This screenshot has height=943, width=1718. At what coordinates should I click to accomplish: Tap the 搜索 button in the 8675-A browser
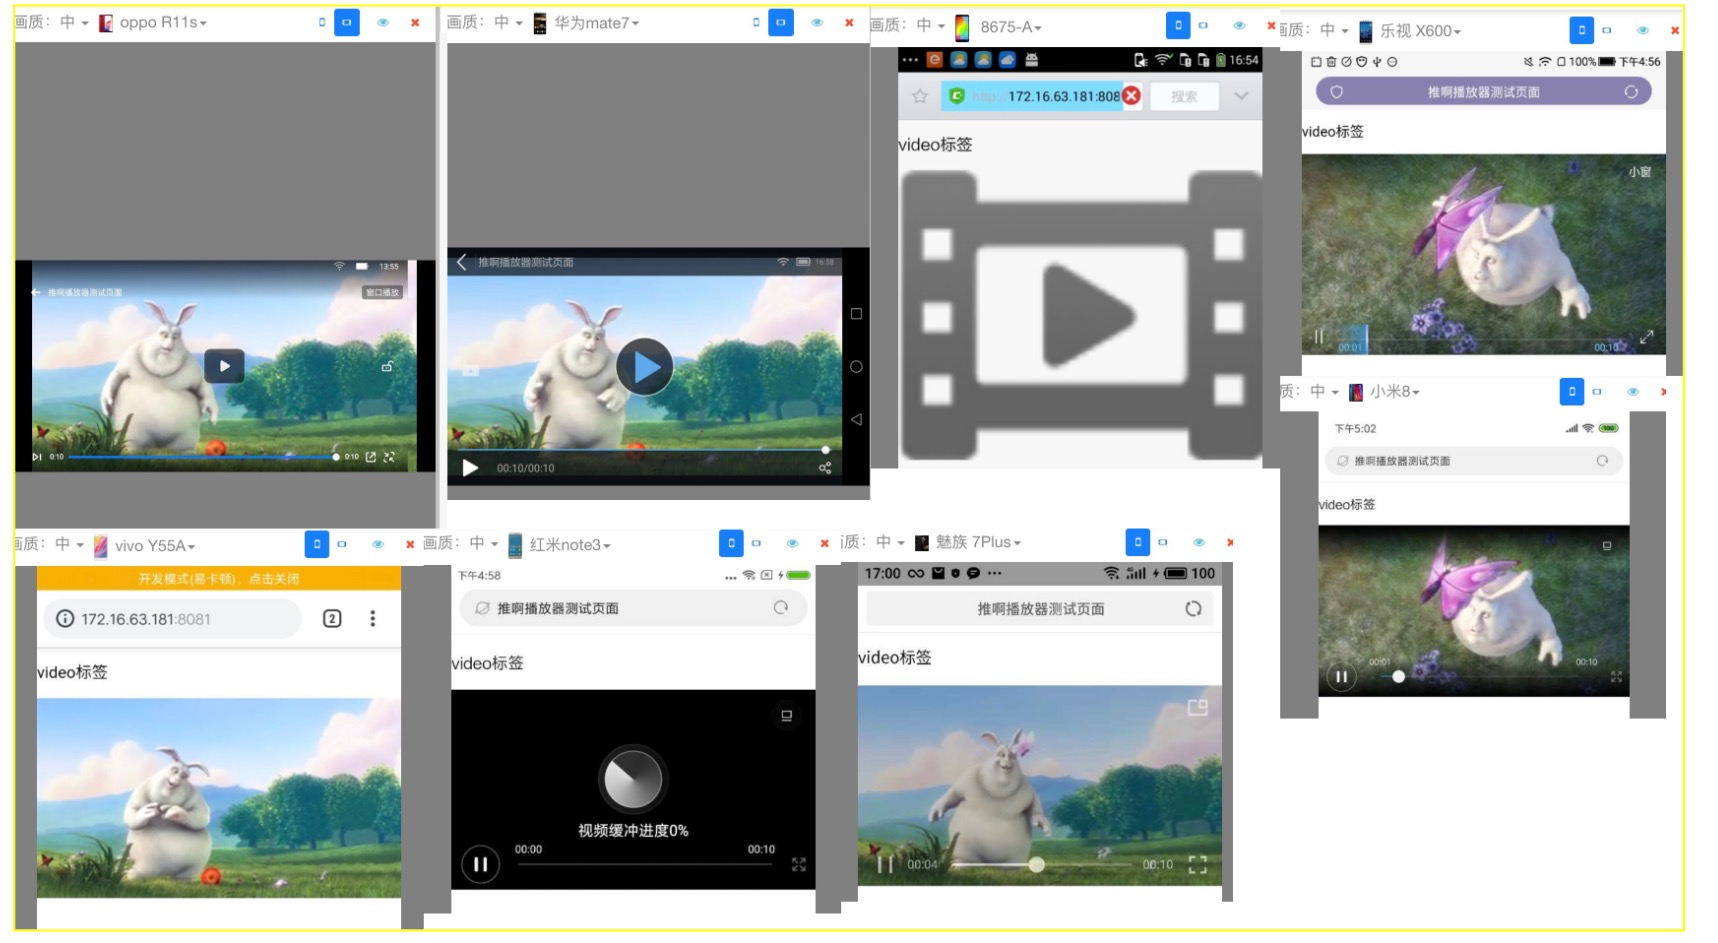(1184, 96)
